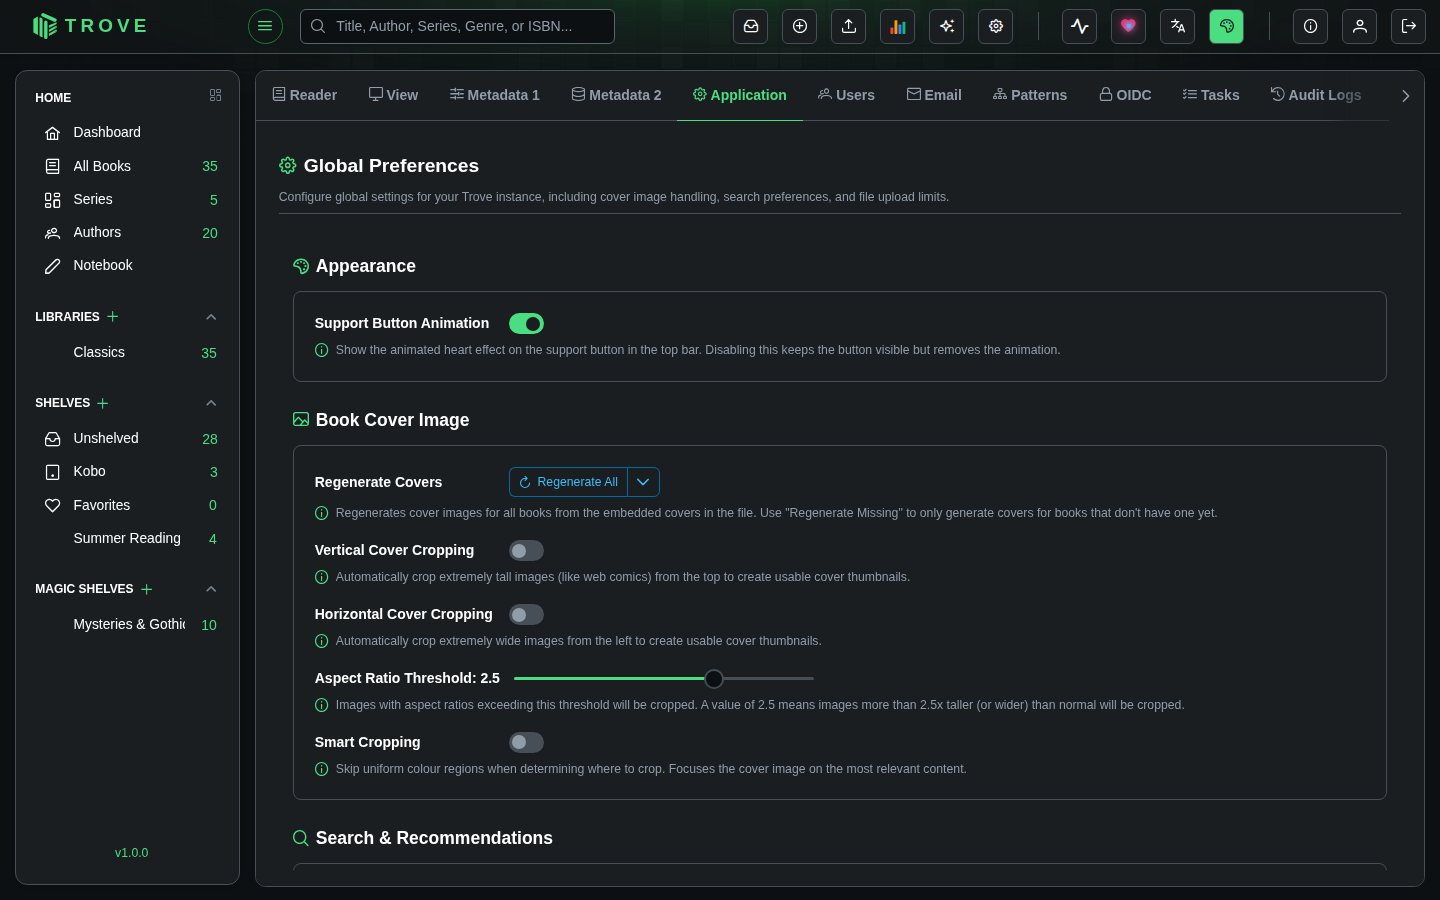The height and width of the screenshot is (900, 1440).
Task: Collapse the Shelves section chevron
Action: click(x=211, y=403)
